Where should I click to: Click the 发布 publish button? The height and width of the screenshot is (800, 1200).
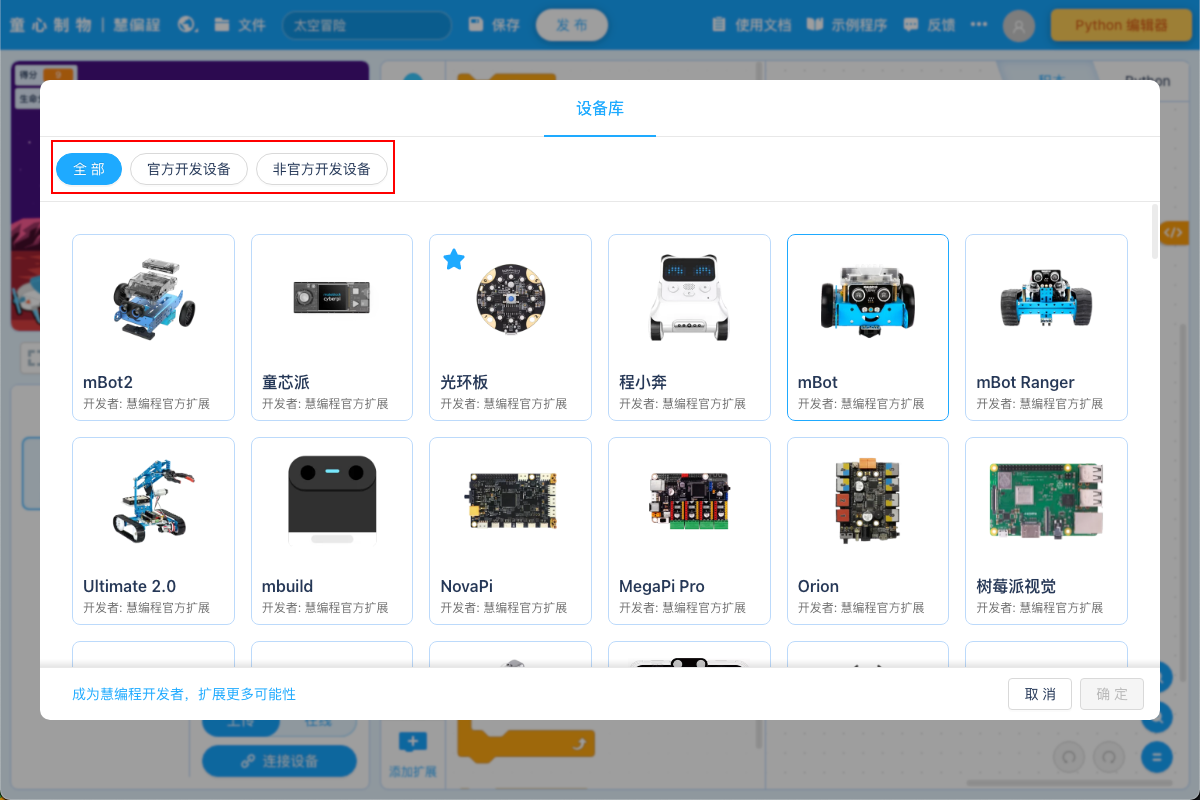tap(571, 25)
